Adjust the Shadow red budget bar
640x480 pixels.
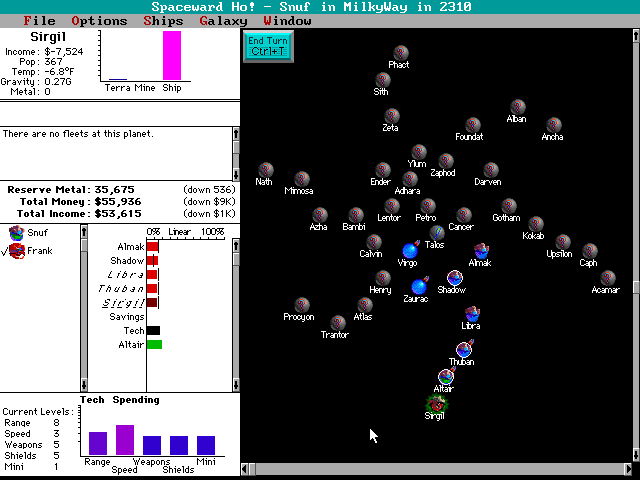152,260
